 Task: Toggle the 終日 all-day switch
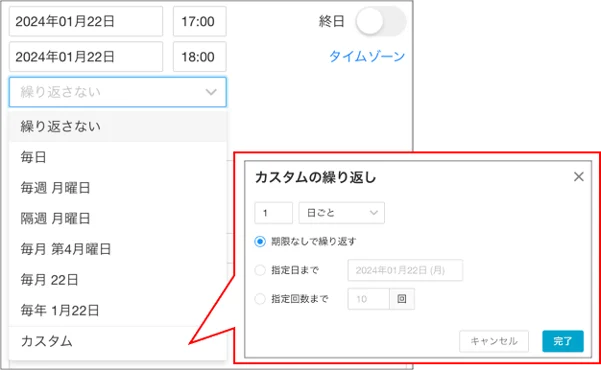click(380, 21)
